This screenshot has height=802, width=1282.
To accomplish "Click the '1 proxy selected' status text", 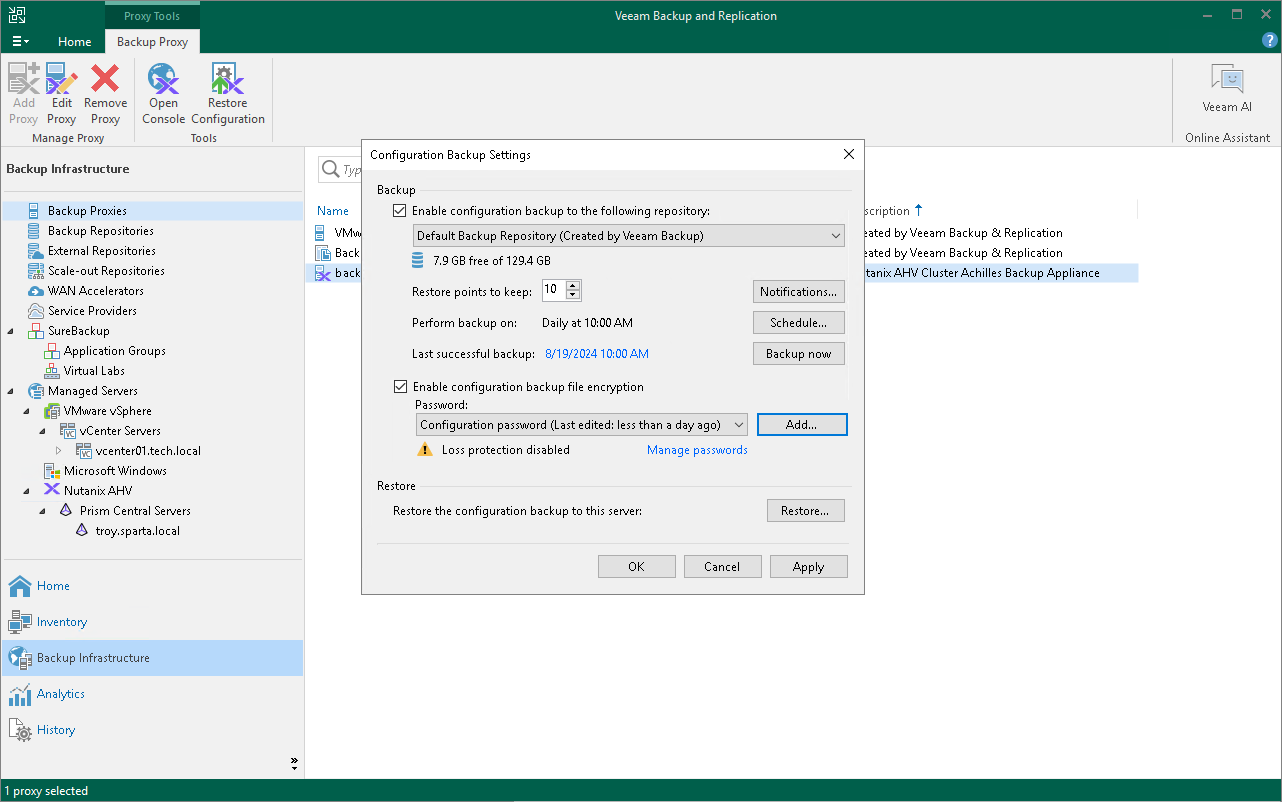I will (47, 791).
